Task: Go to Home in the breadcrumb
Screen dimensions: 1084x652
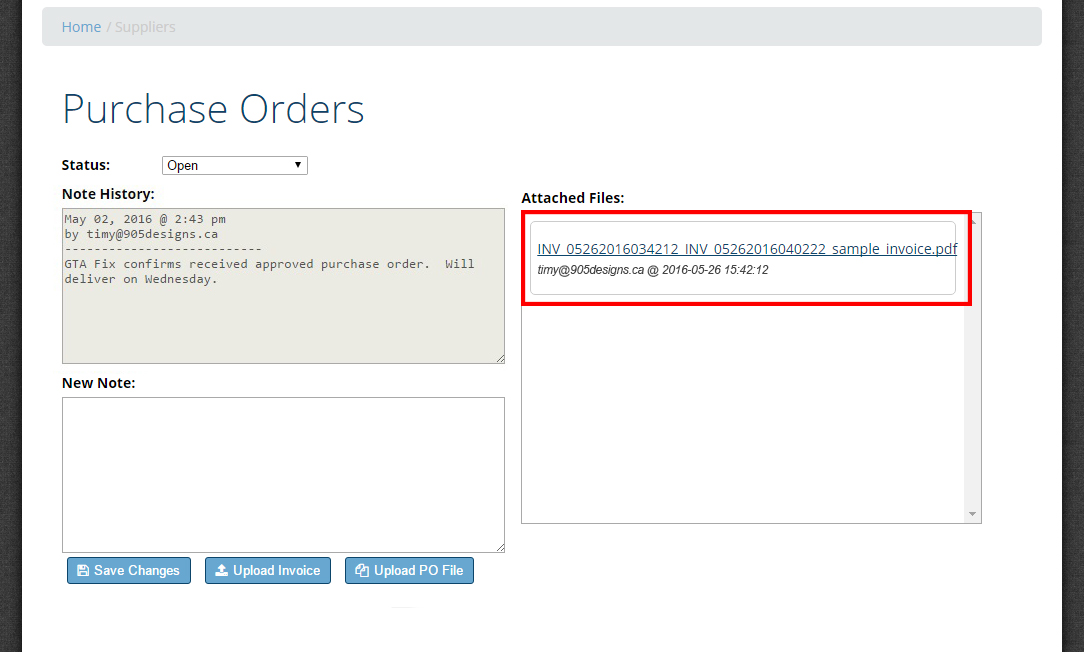Action: click(x=81, y=27)
